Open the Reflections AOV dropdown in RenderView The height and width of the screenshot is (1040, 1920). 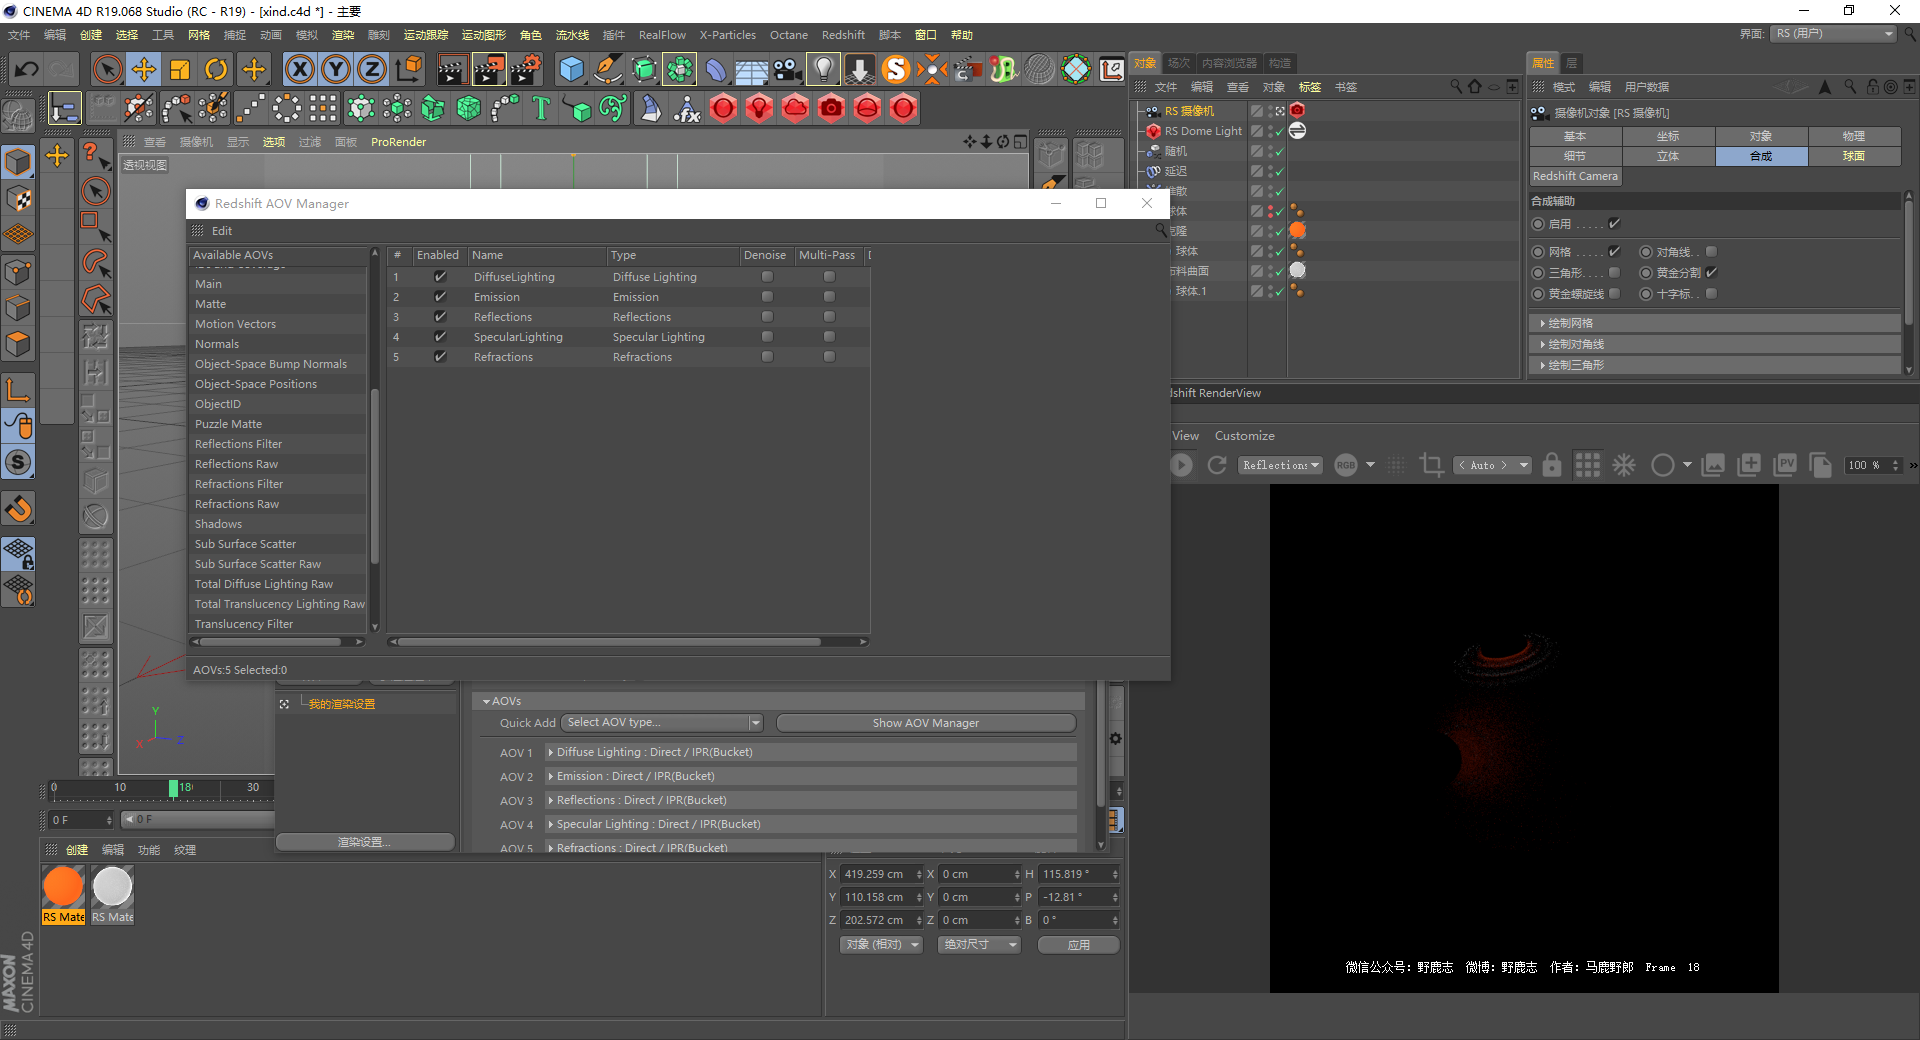point(1281,465)
